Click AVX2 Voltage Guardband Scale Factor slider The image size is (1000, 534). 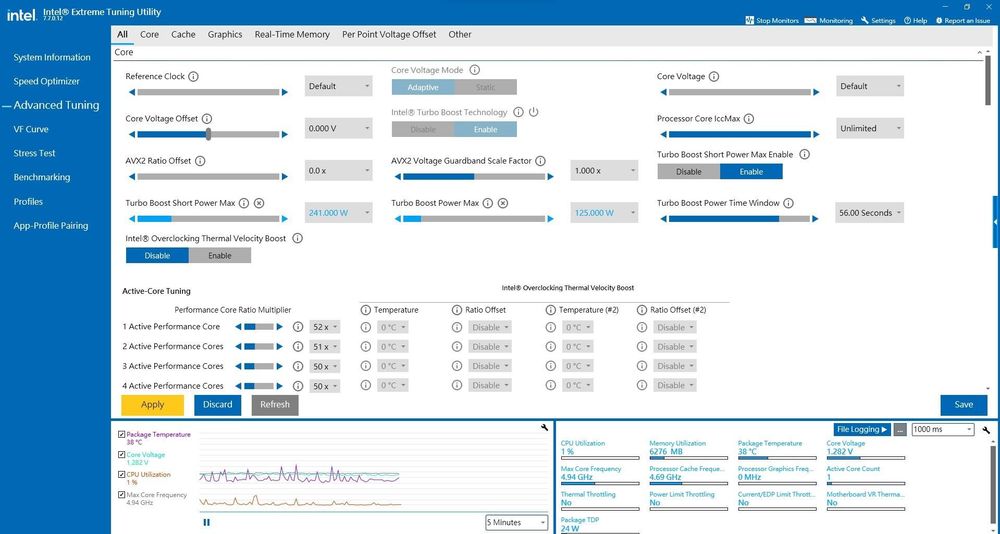coord(474,177)
